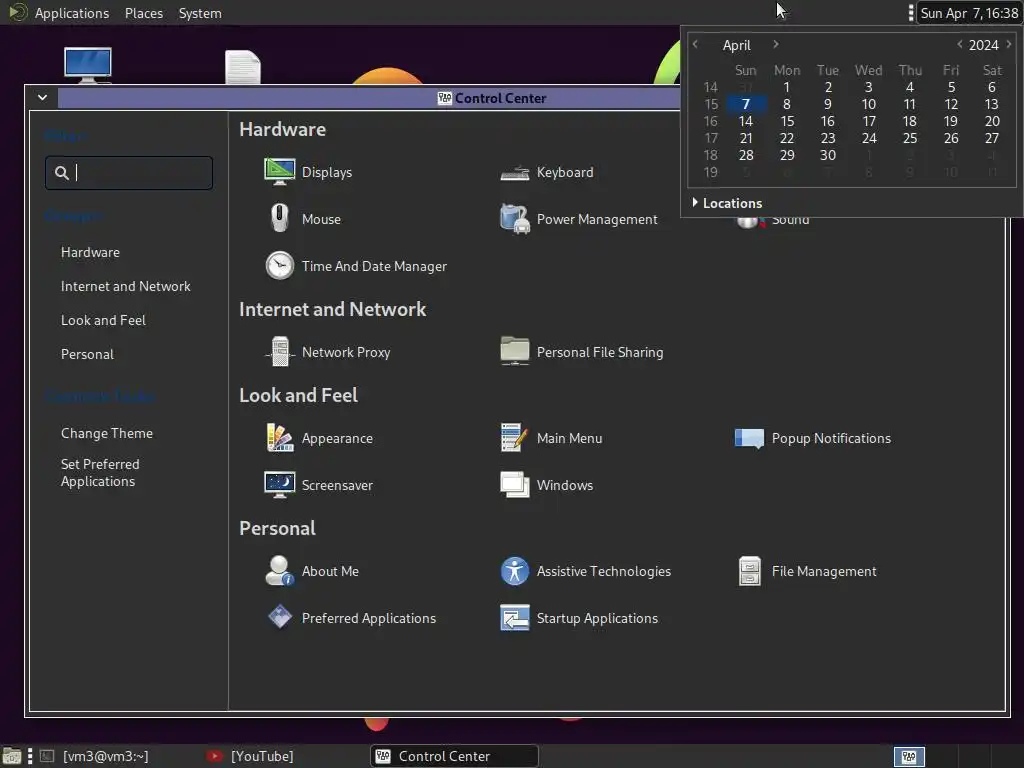Open the Appearance preferences icon
Viewport: 1024px width, 768px height.
(x=280, y=438)
